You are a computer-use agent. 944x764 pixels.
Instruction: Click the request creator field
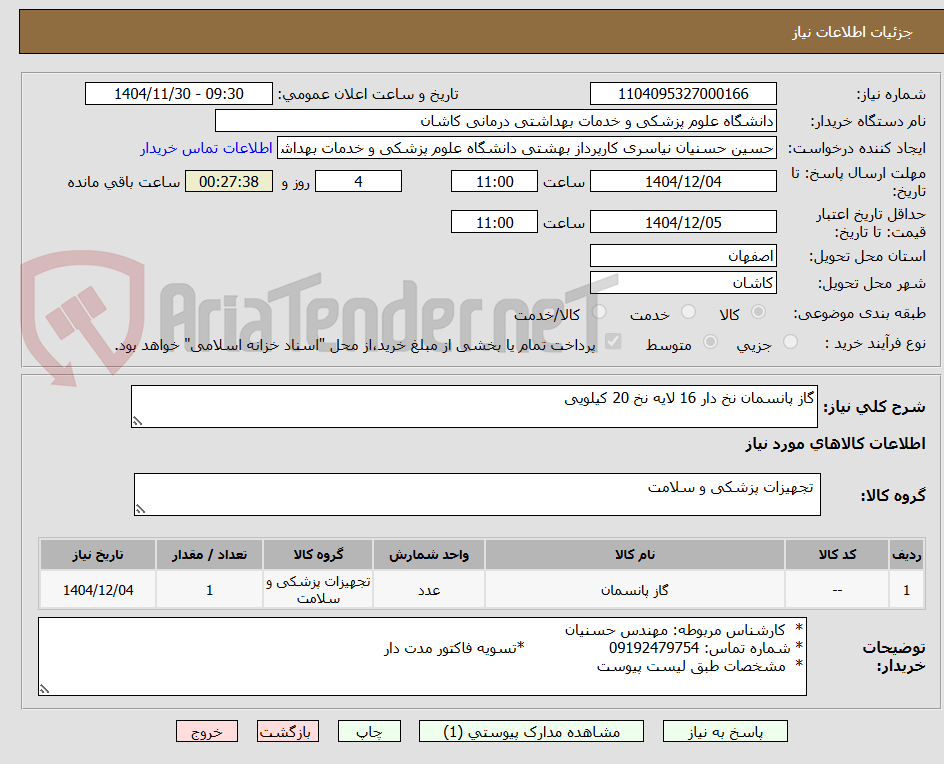click(527, 148)
